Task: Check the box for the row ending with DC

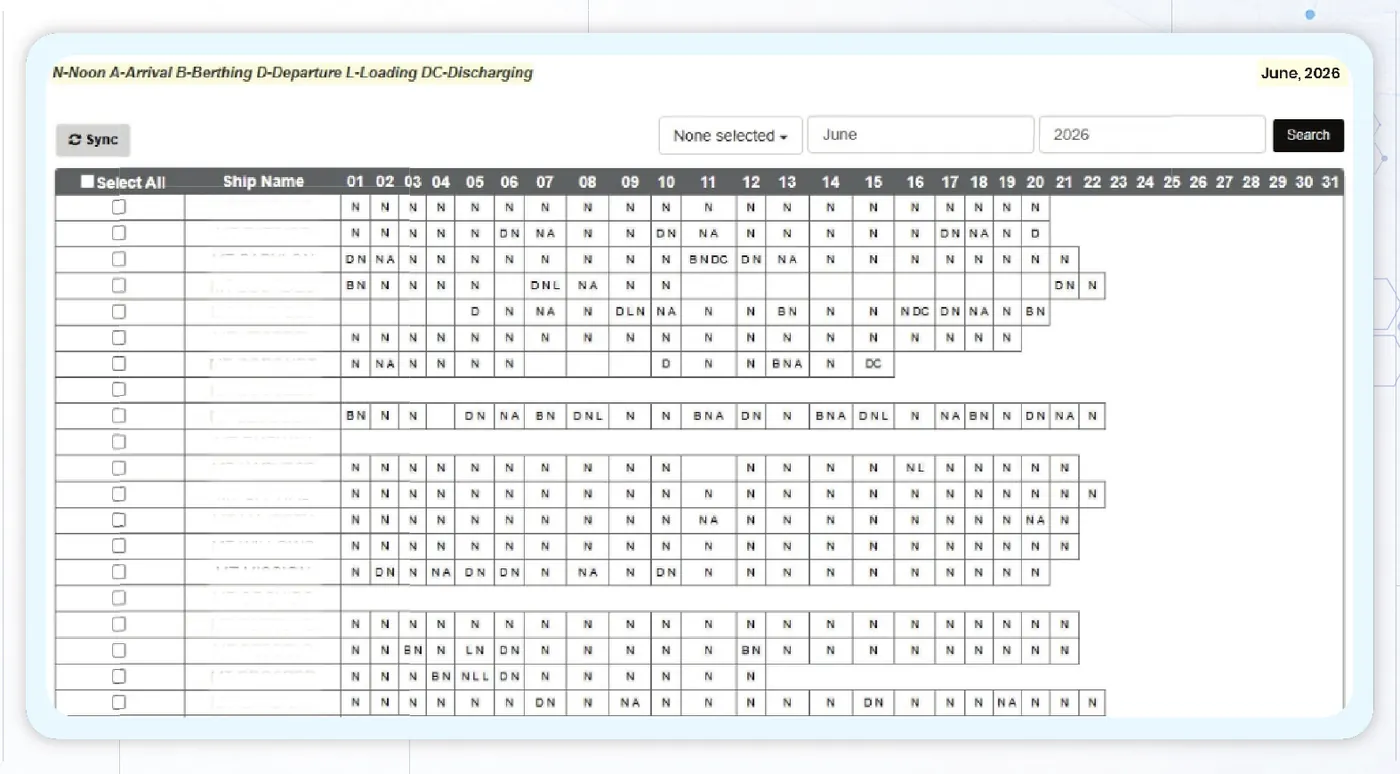Action: (x=119, y=363)
